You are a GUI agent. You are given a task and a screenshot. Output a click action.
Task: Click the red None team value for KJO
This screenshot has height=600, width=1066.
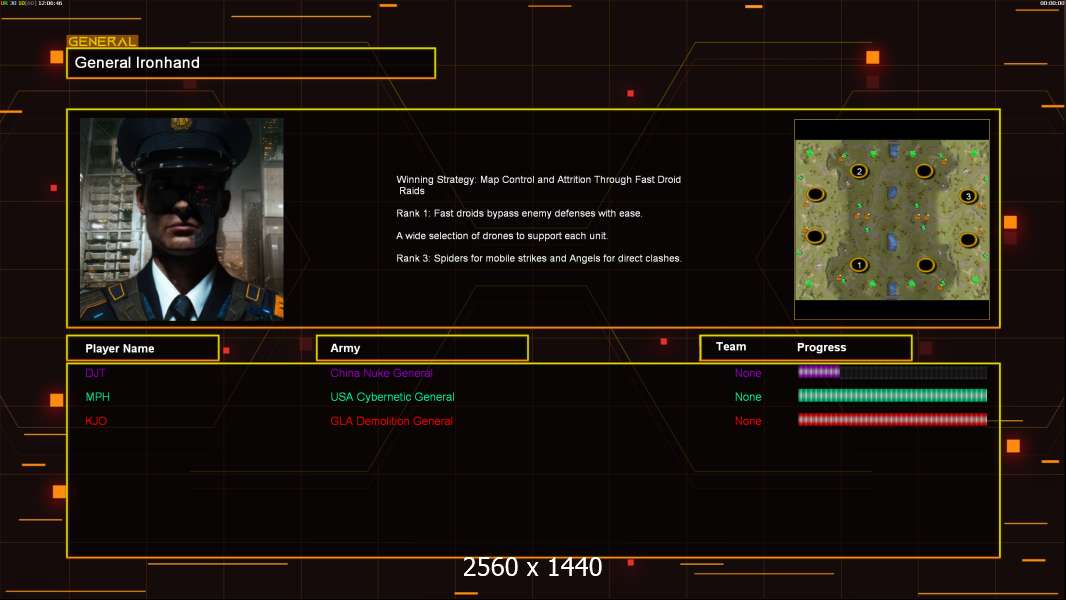point(748,421)
